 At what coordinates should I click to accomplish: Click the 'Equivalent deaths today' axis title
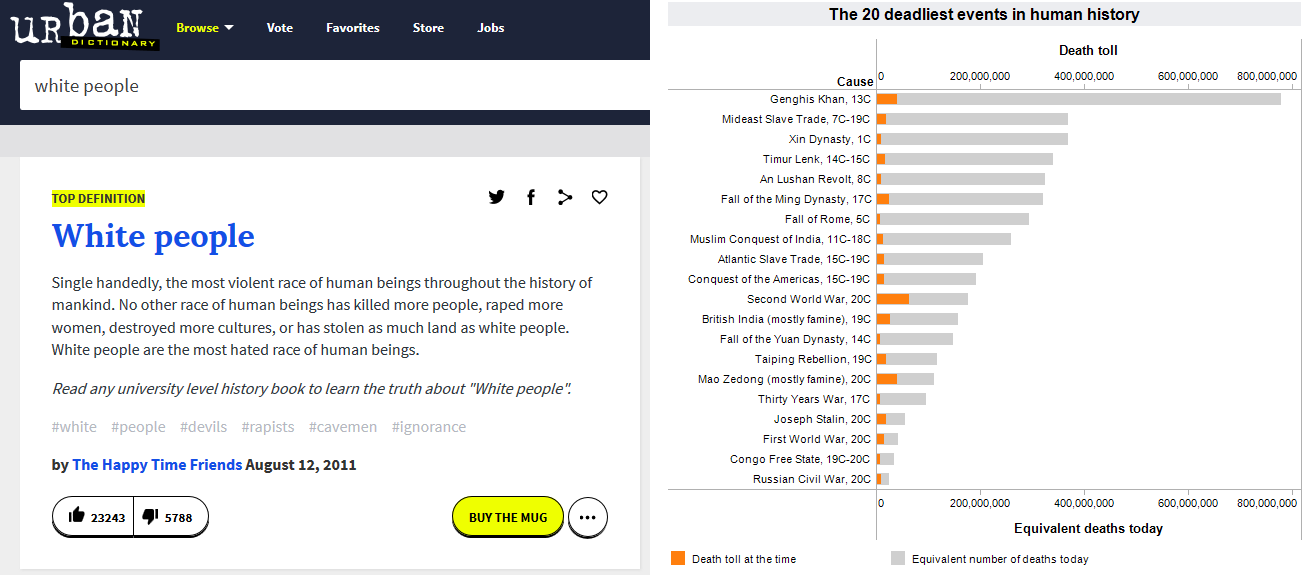click(1088, 528)
